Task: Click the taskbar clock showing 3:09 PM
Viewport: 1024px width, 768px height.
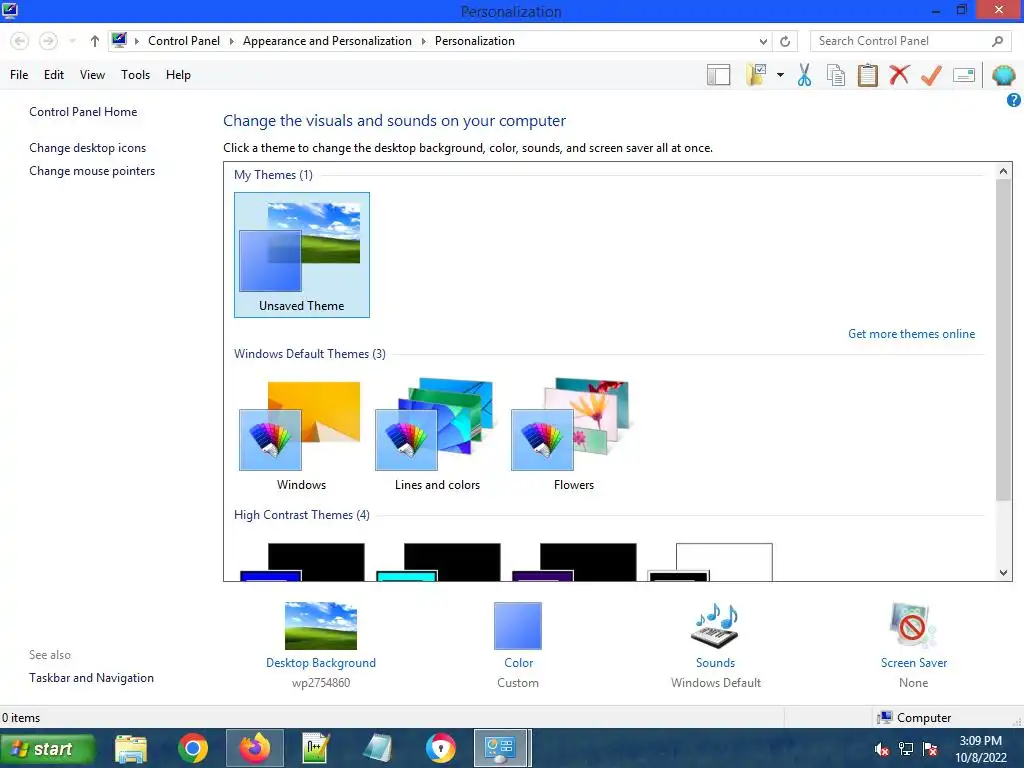Action: [981, 749]
